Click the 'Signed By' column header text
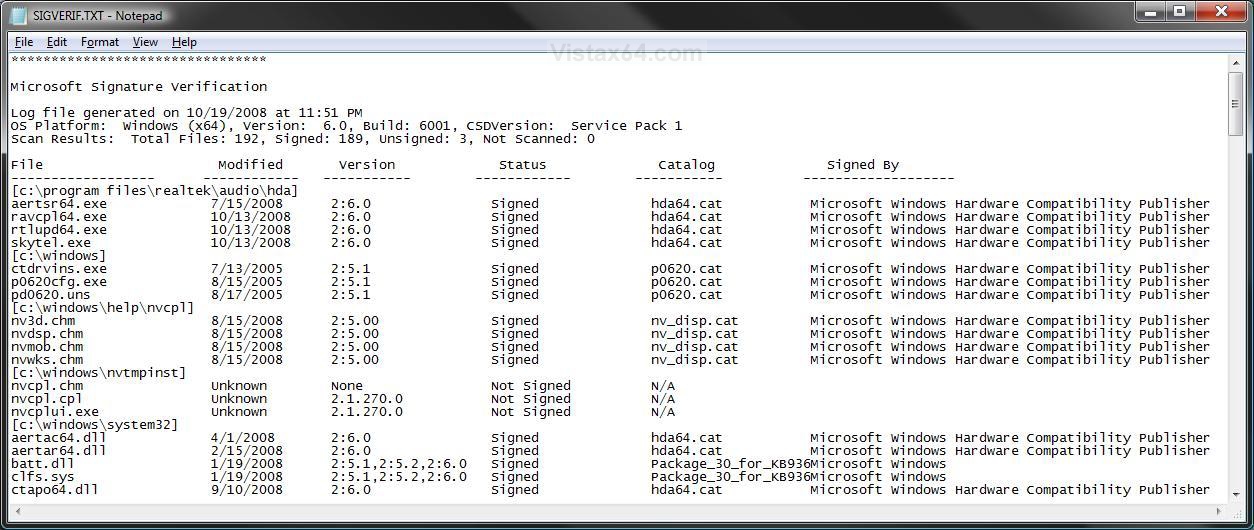Viewport: 1254px width, 530px height. point(862,165)
